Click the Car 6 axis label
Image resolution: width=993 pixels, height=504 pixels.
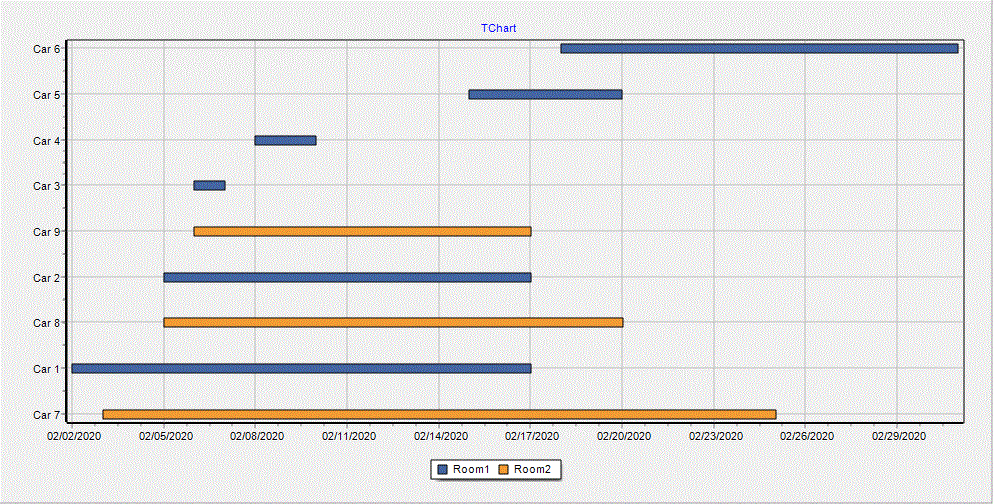47,49
